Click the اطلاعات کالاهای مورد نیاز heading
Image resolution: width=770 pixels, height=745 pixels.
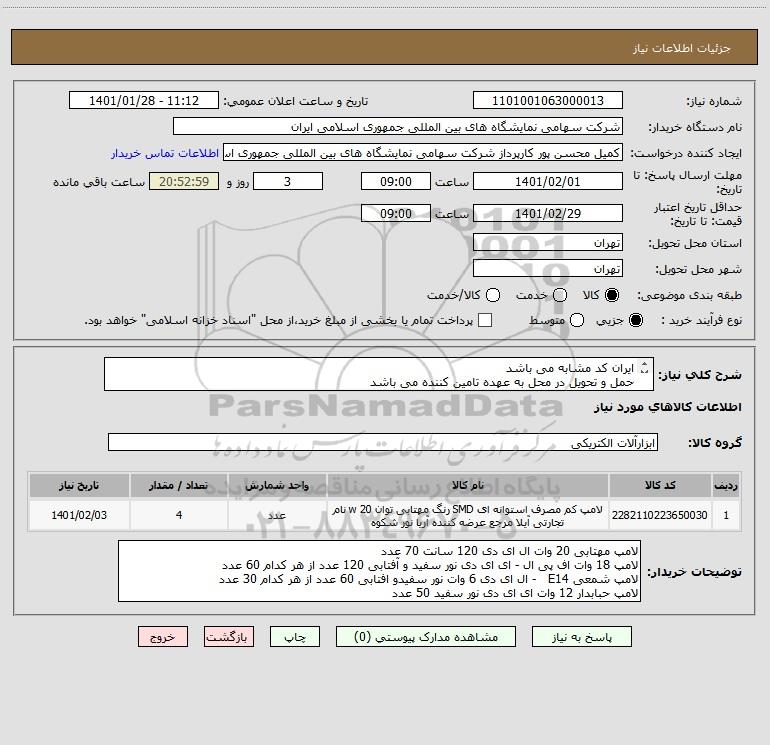click(x=668, y=407)
